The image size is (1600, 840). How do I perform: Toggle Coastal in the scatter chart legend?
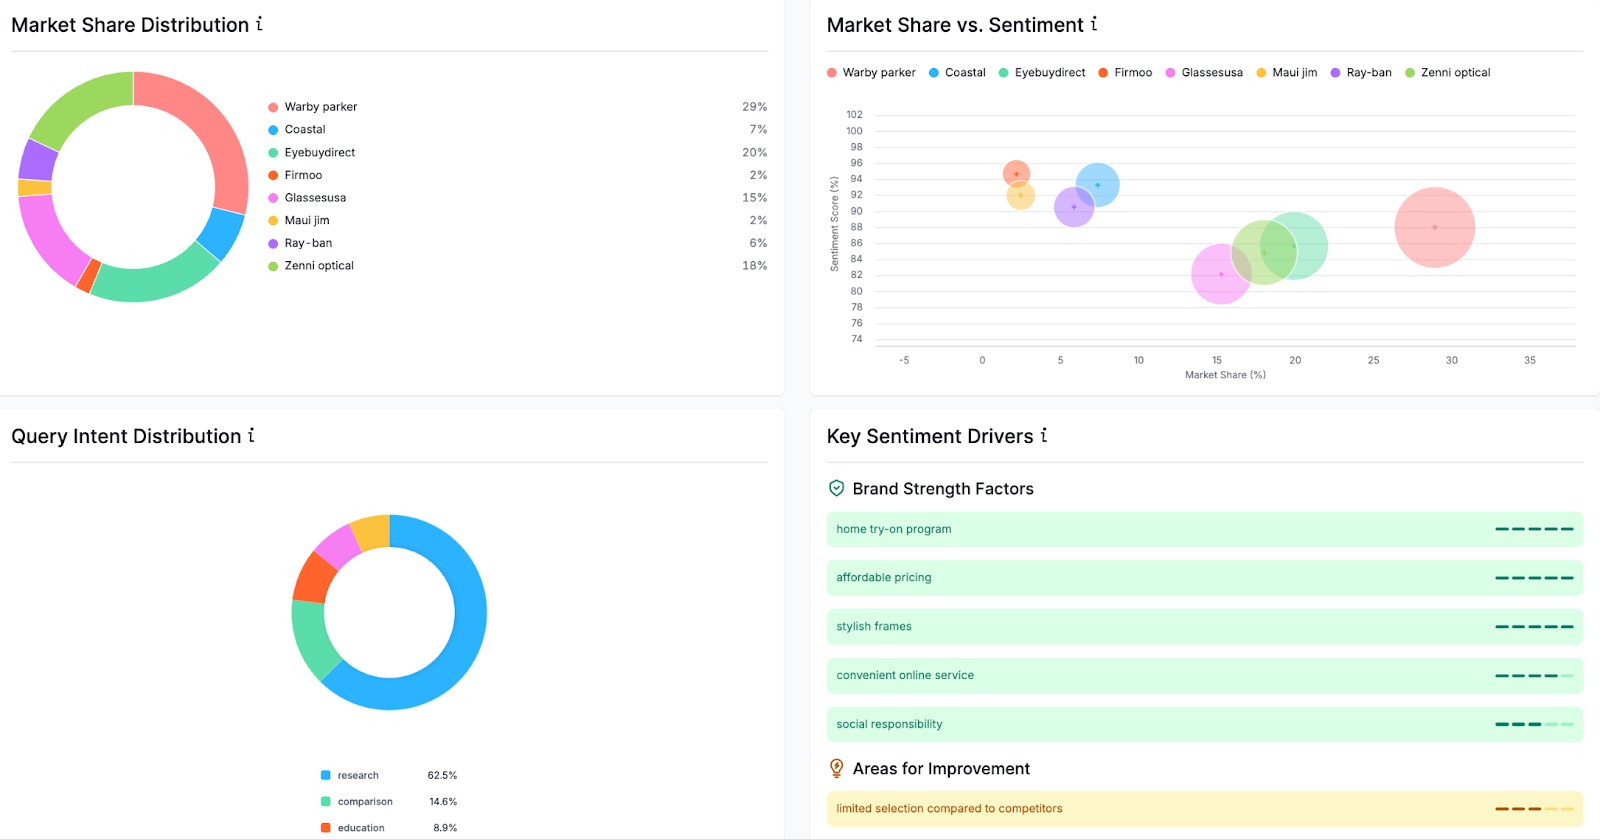tap(957, 72)
